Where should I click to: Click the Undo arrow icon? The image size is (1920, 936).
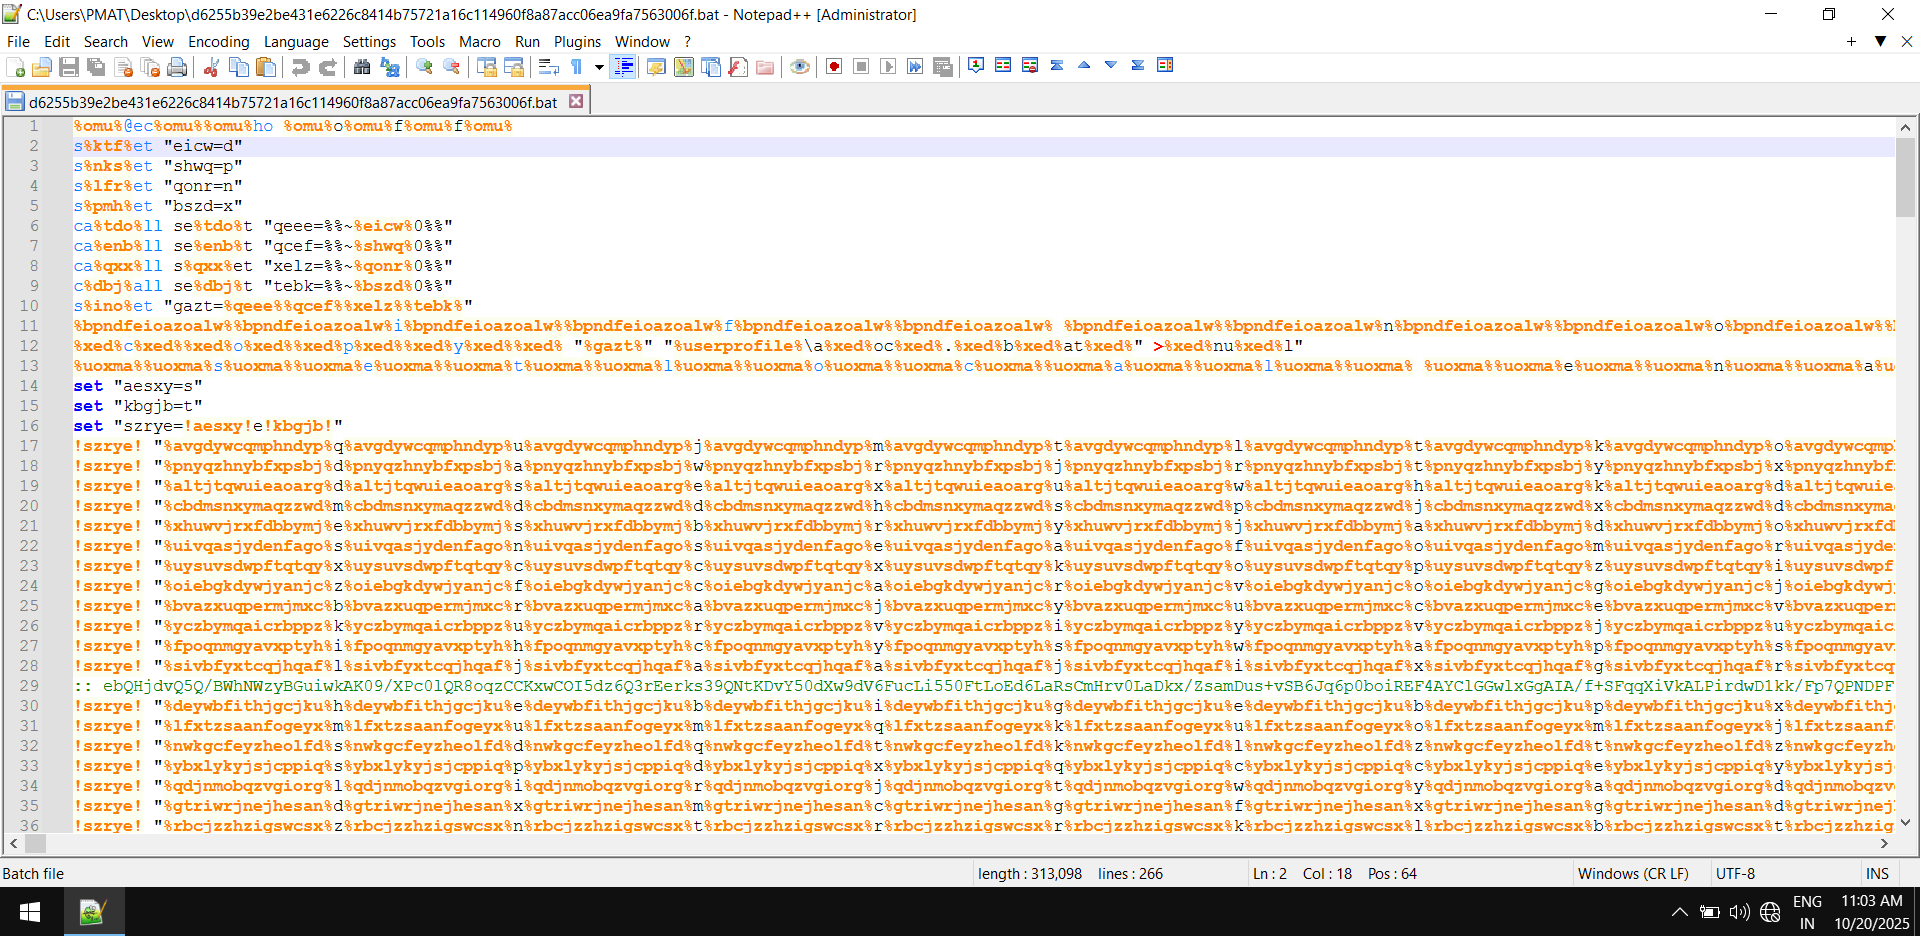(300, 67)
